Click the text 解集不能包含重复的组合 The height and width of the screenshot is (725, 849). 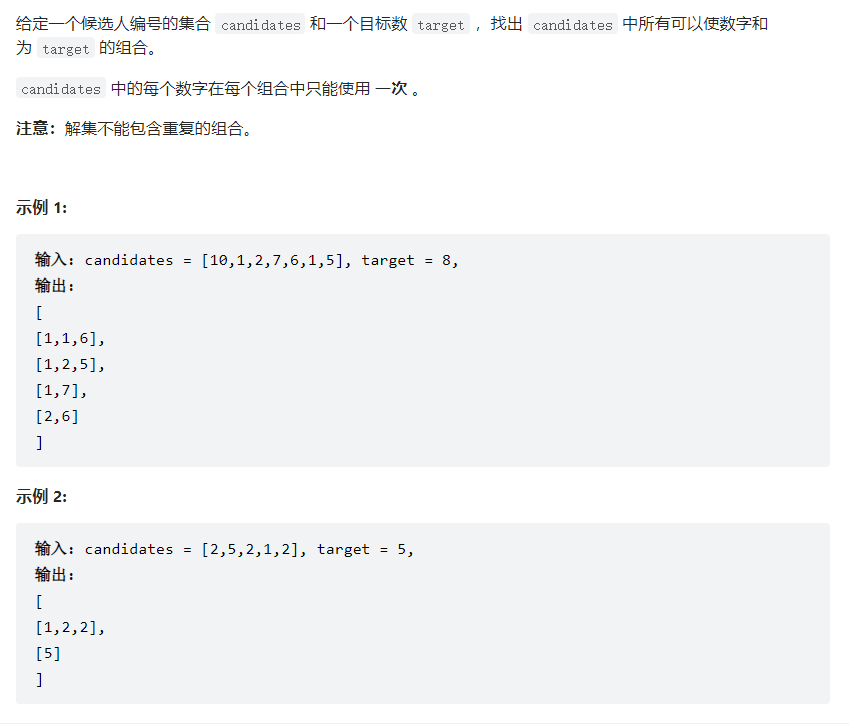(158, 129)
